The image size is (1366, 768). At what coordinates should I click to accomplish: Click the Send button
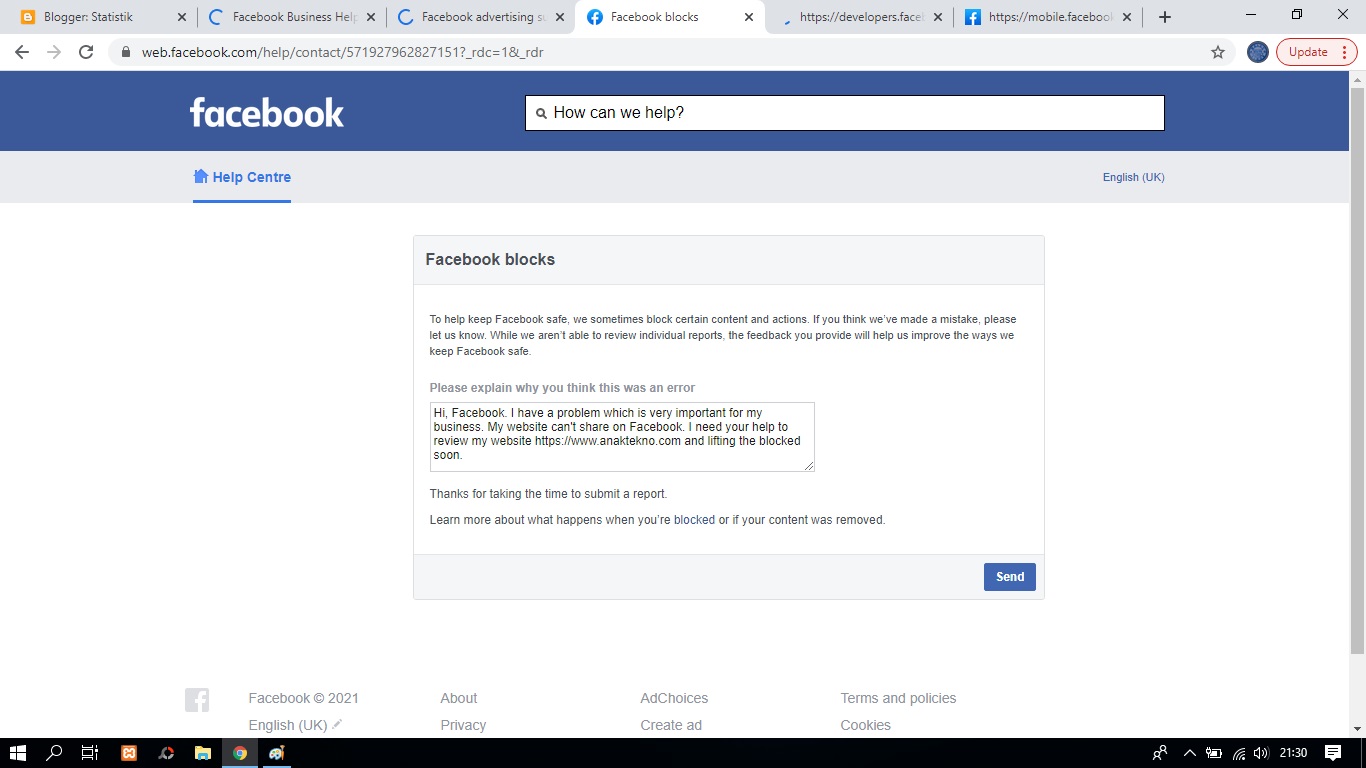[x=1010, y=577]
